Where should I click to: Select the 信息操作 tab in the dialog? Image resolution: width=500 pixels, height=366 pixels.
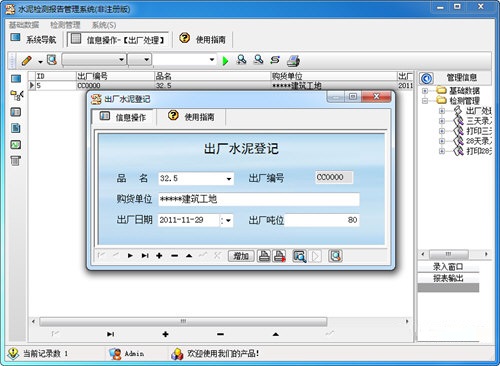[x=123, y=117]
